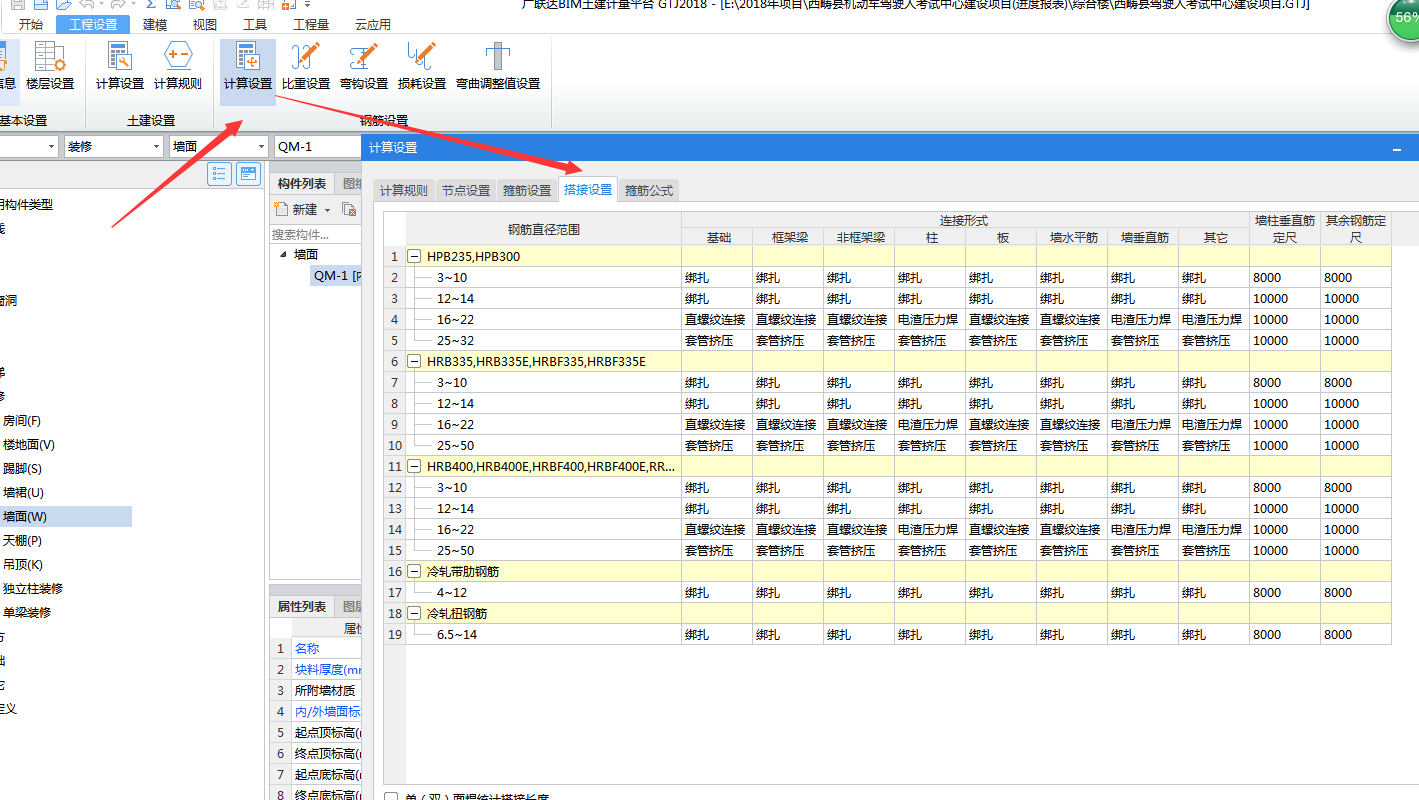
Task: Open the 箍筋公式 tab
Action: click(649, 190)
